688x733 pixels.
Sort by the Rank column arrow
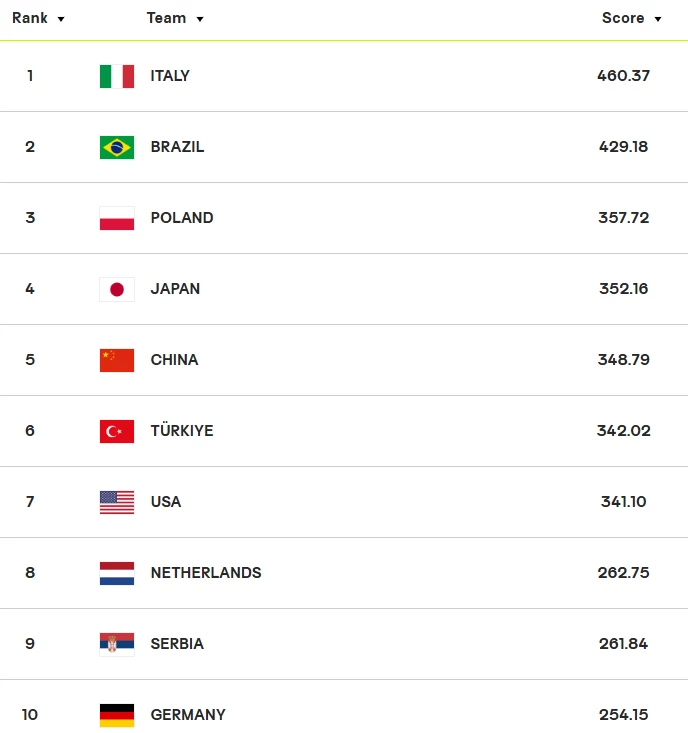pyautogui.click(x=61, y=19)
